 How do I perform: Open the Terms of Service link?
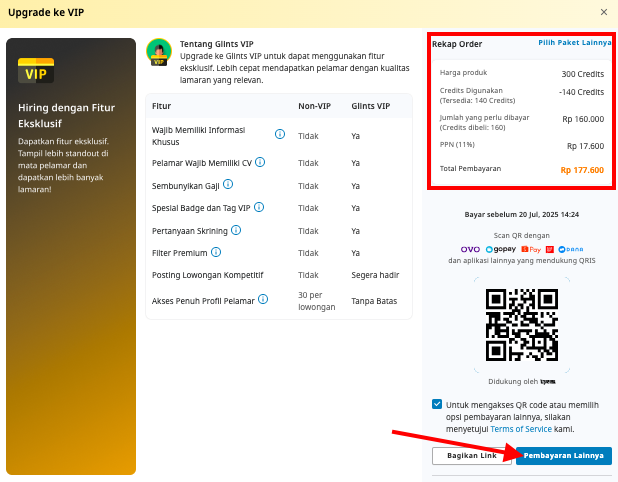coord(521,429)
